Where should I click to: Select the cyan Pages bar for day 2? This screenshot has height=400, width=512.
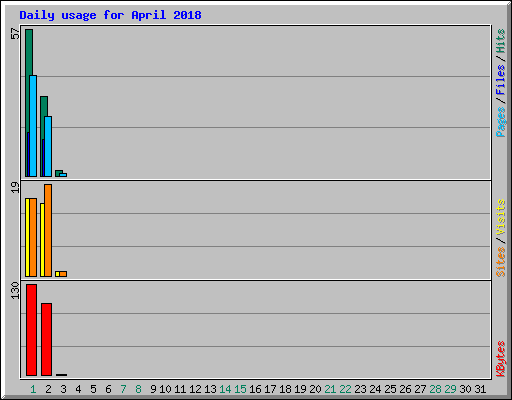coord(48,146)
